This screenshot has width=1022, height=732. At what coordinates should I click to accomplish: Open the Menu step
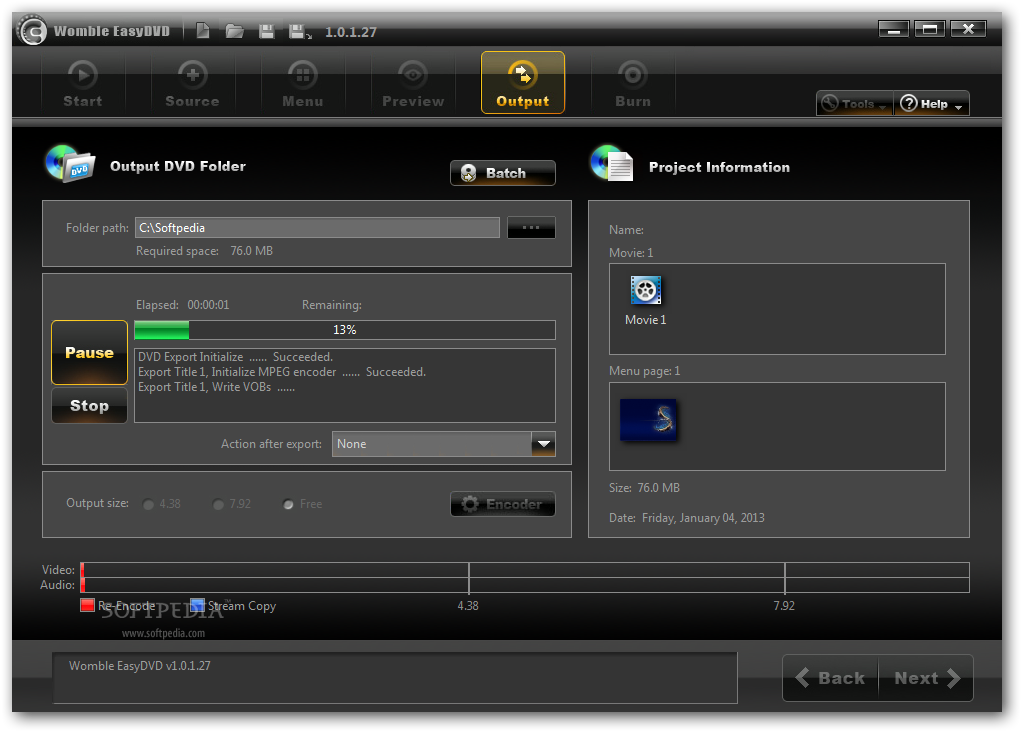pos(302,83)
